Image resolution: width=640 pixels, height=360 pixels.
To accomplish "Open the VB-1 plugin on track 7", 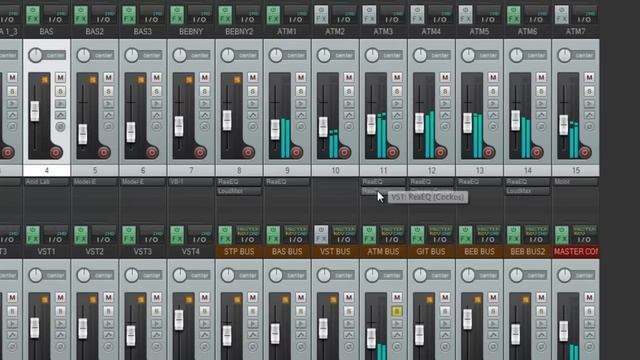I will click(x=191, y=182).
